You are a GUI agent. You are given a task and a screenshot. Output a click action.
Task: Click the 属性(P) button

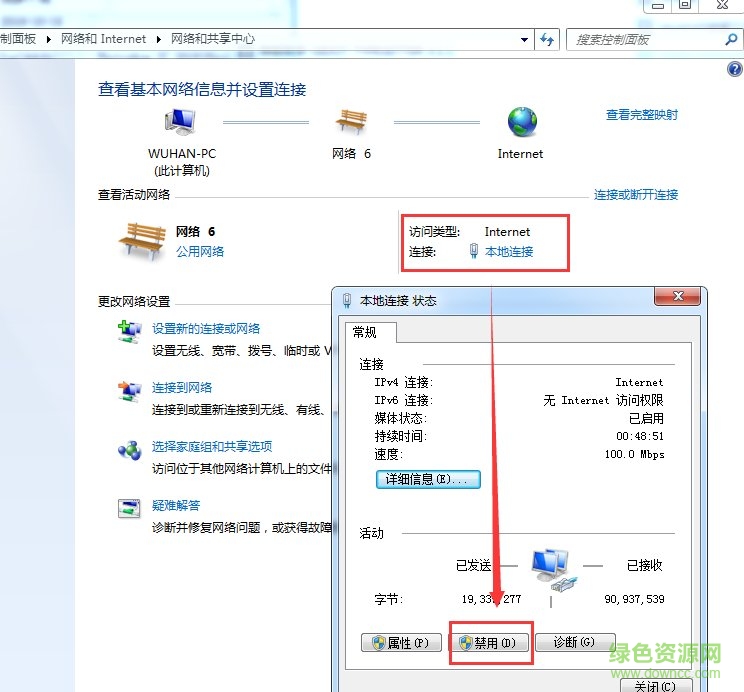[401, 643]
